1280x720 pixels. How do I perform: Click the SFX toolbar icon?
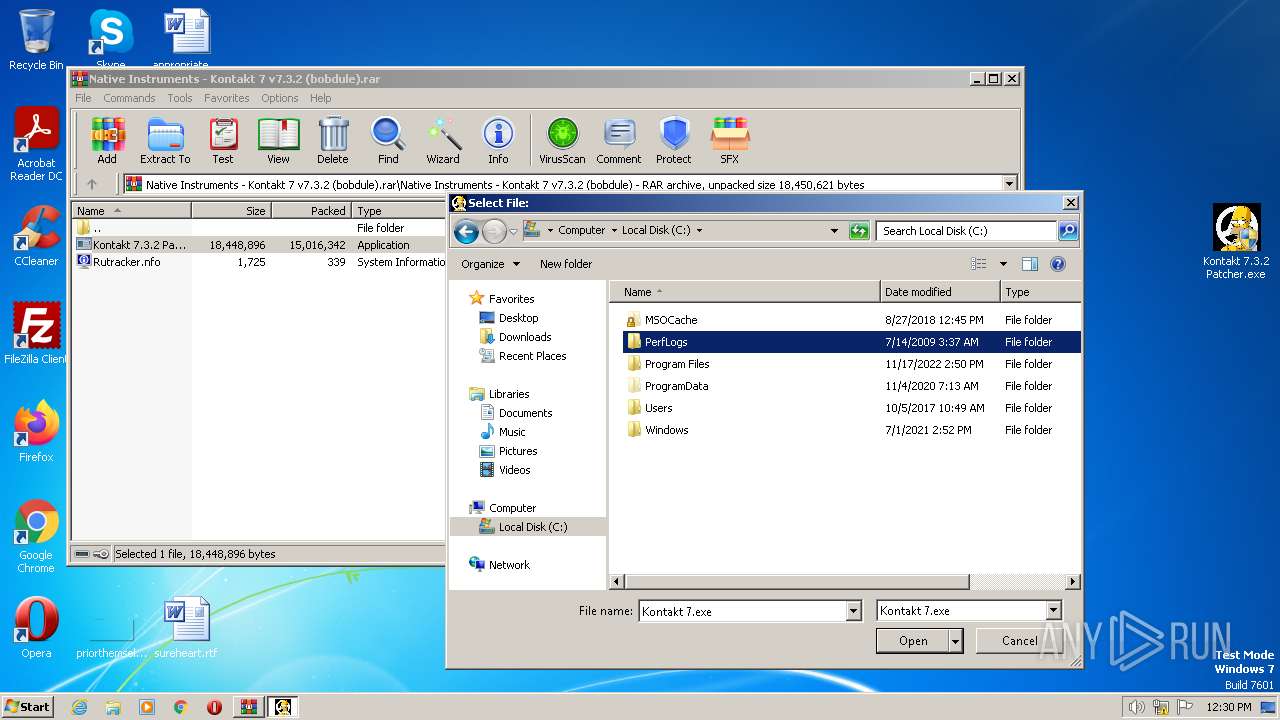[x=730, y=140]
